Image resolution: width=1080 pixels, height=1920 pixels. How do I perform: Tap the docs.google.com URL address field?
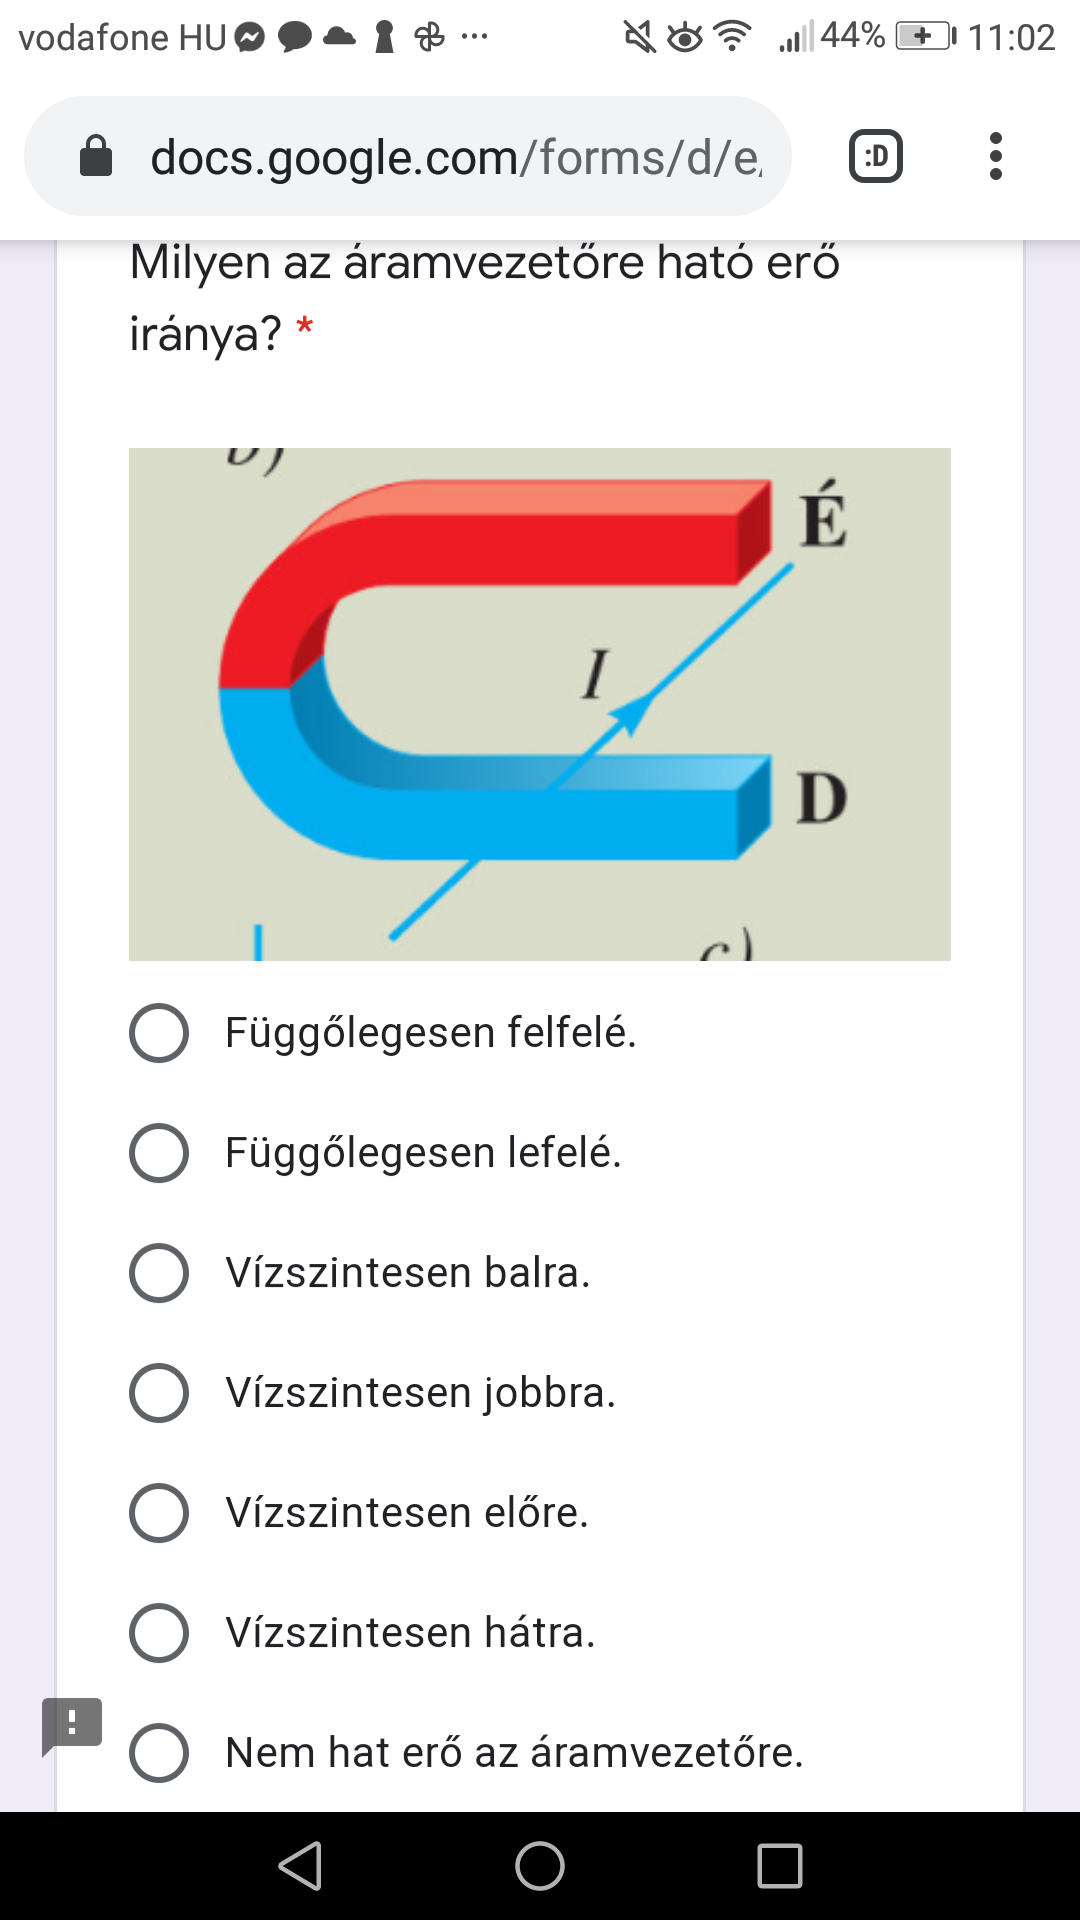[x=455, y=157]
